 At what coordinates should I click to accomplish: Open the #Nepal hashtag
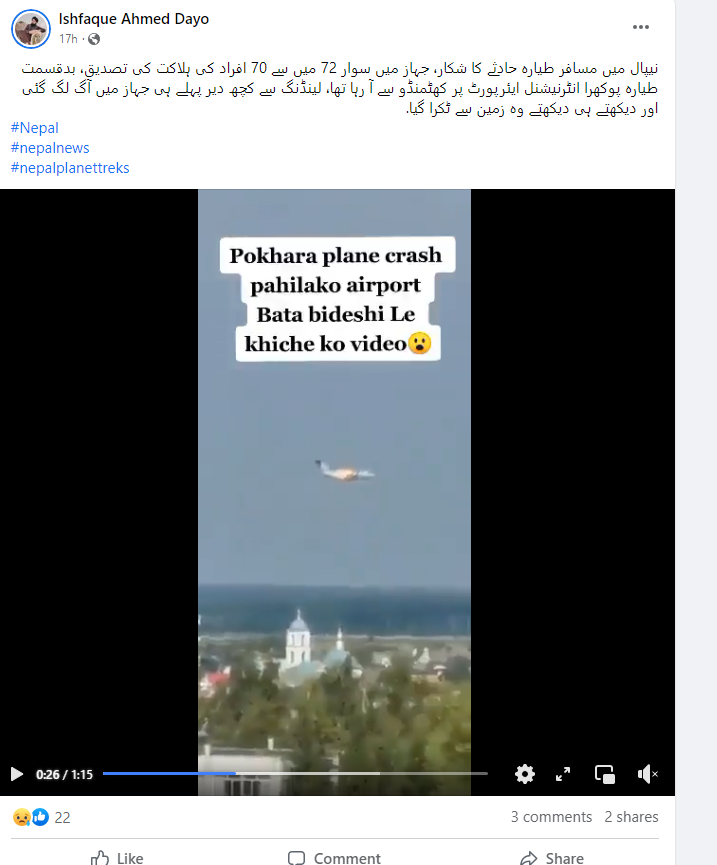click(x=35, y=127)
